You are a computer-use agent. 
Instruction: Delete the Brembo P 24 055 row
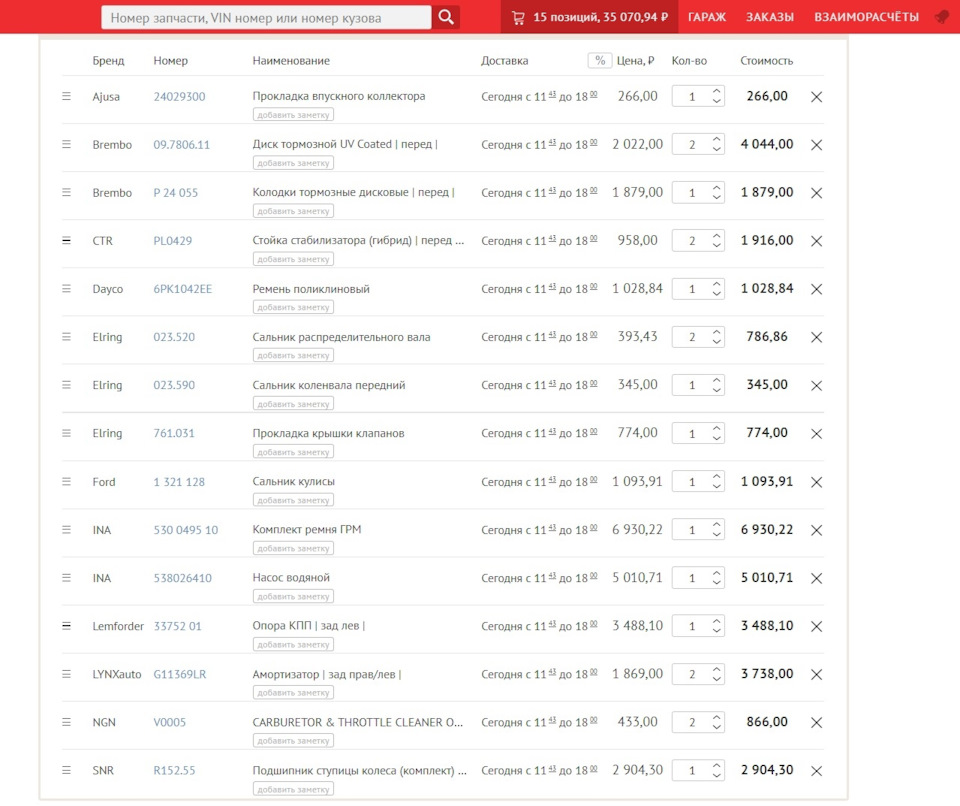816,193
